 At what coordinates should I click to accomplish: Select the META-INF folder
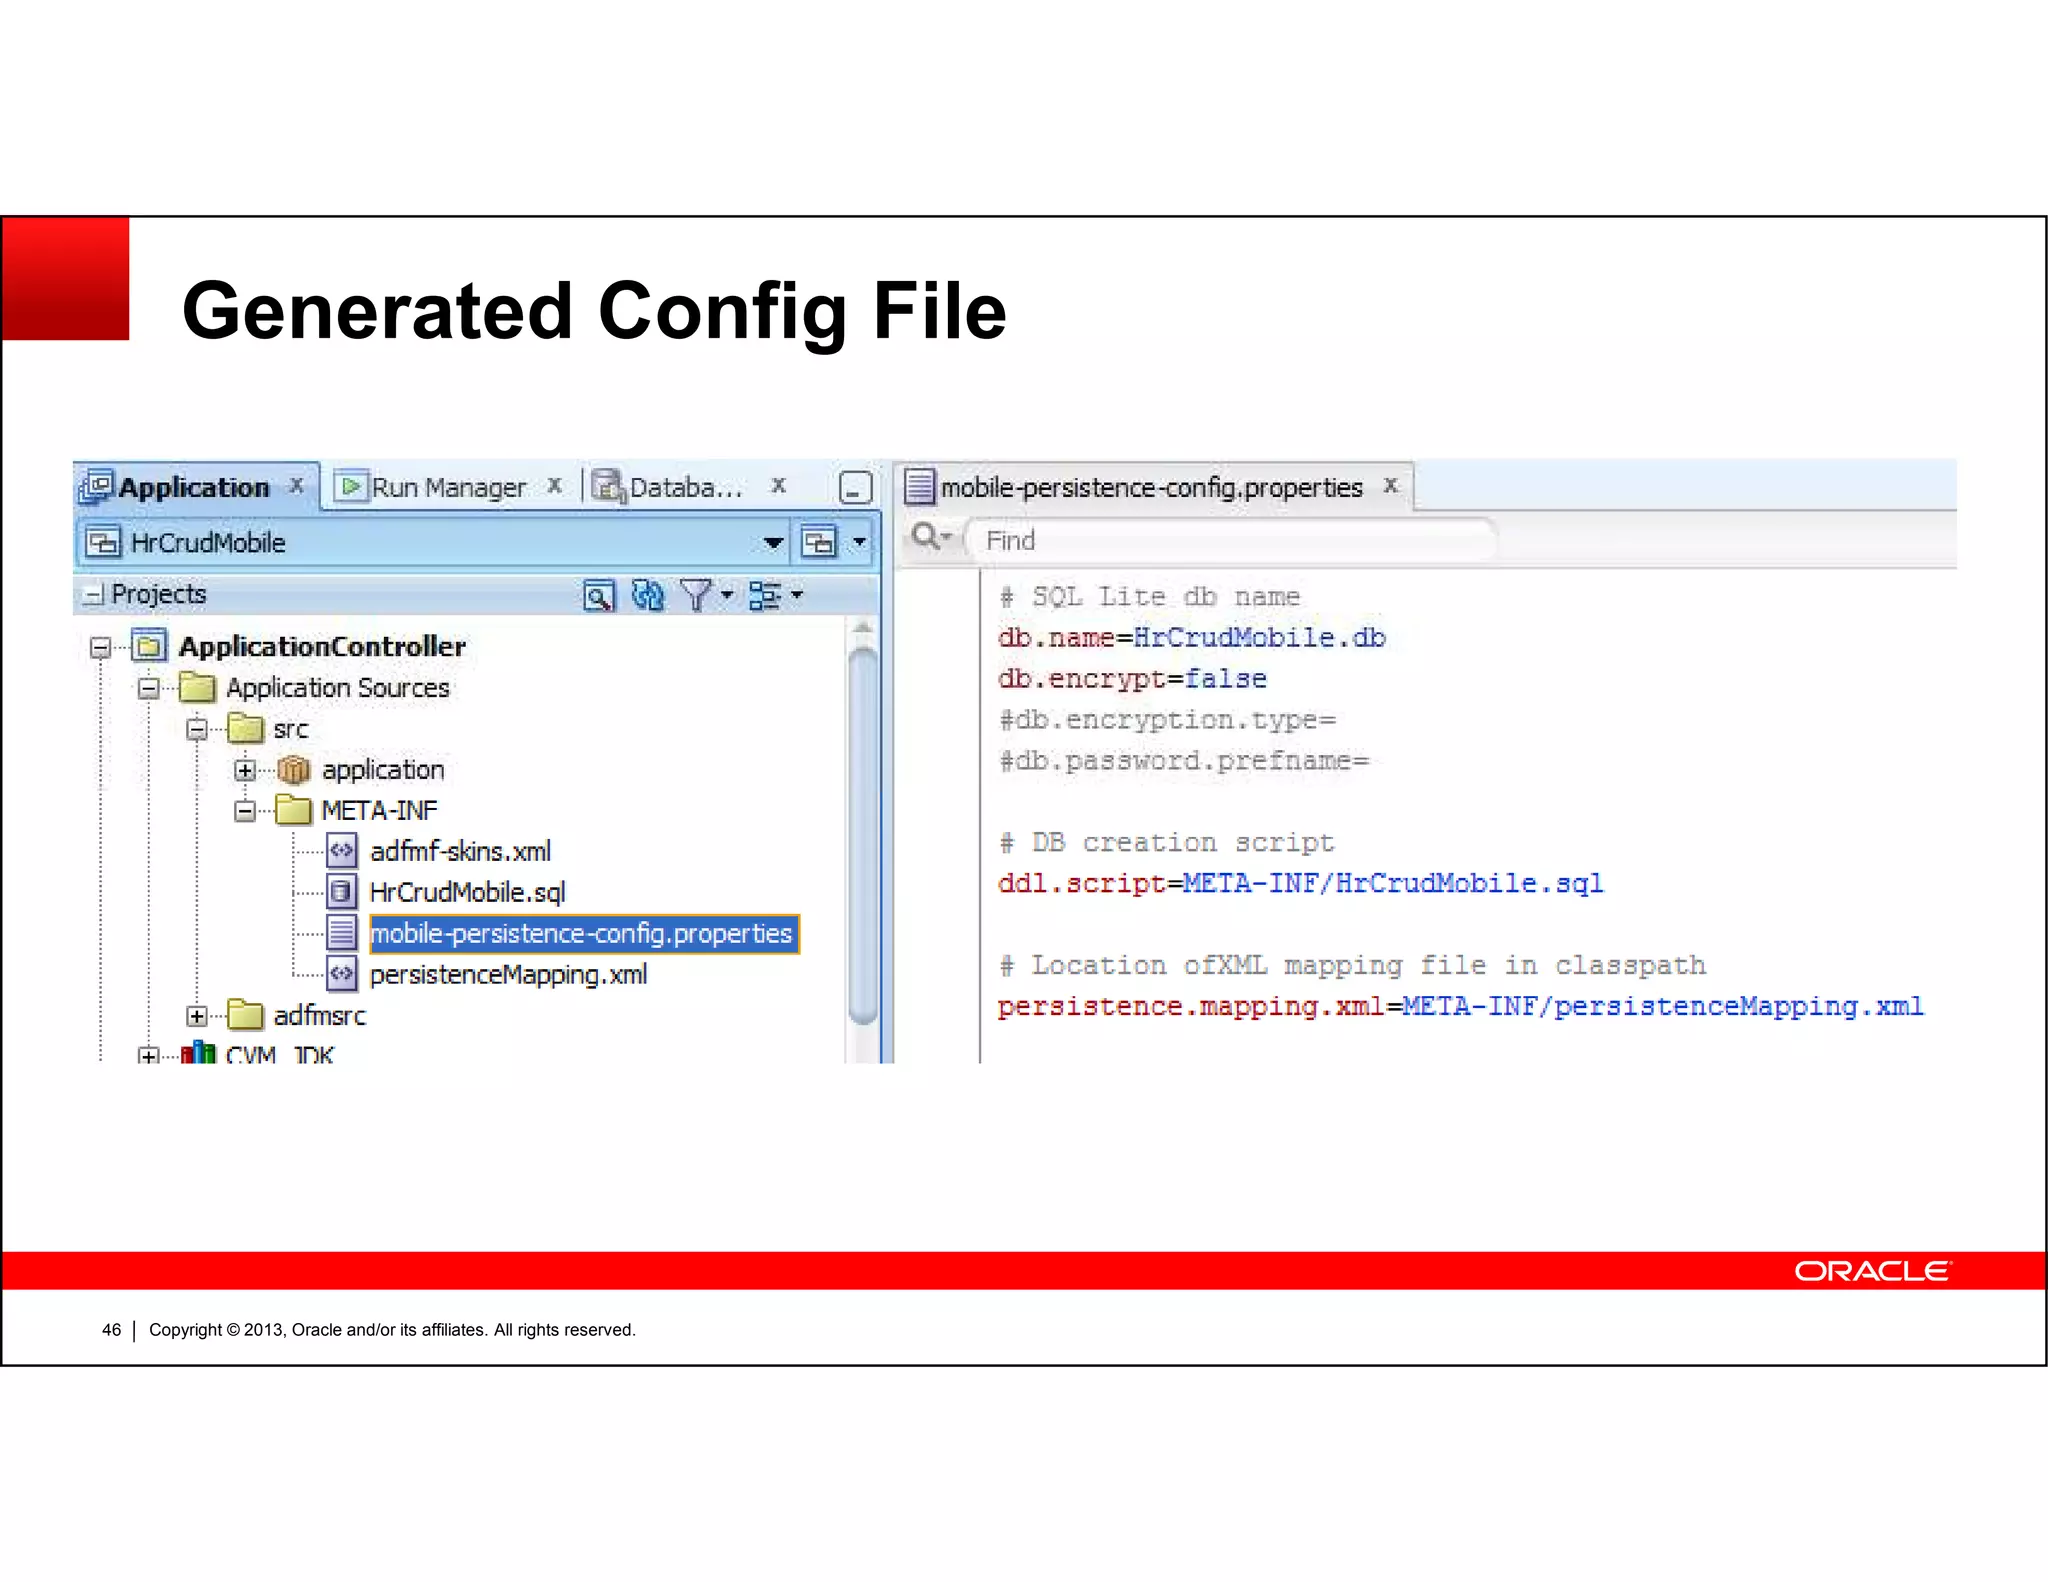coord(379,811)
